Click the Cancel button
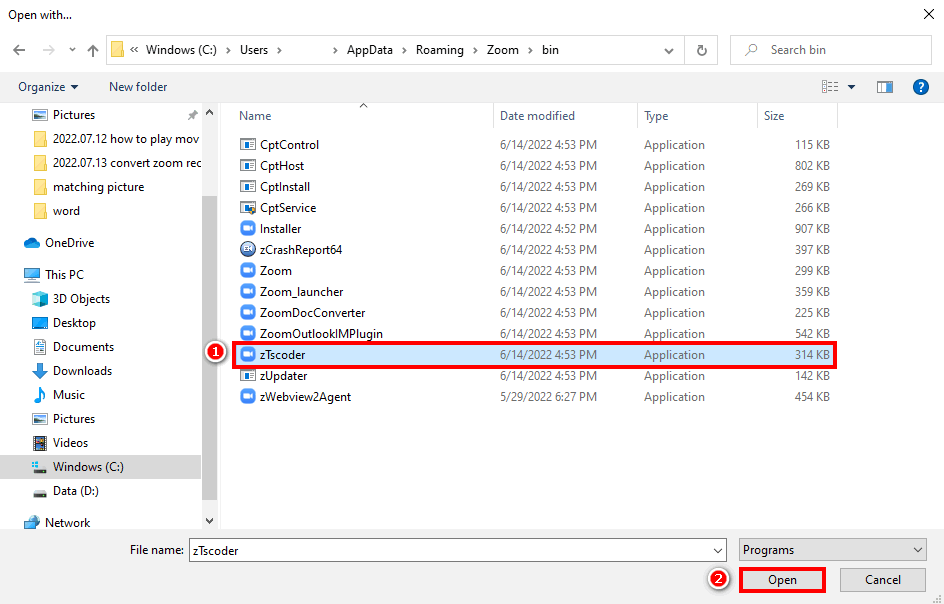 tap(882, 580)
